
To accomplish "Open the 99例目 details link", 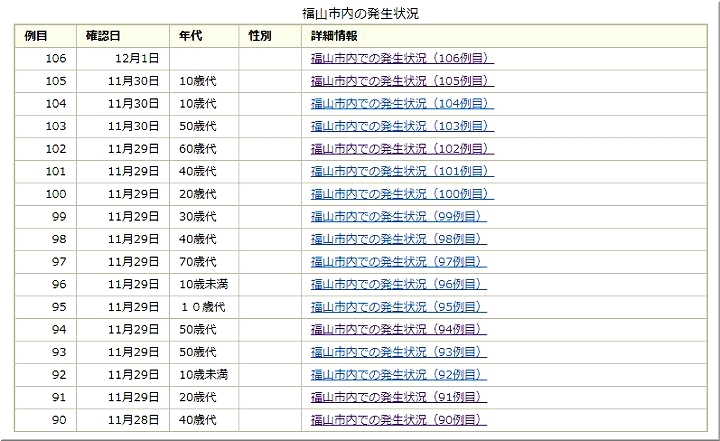I will 398,216.
